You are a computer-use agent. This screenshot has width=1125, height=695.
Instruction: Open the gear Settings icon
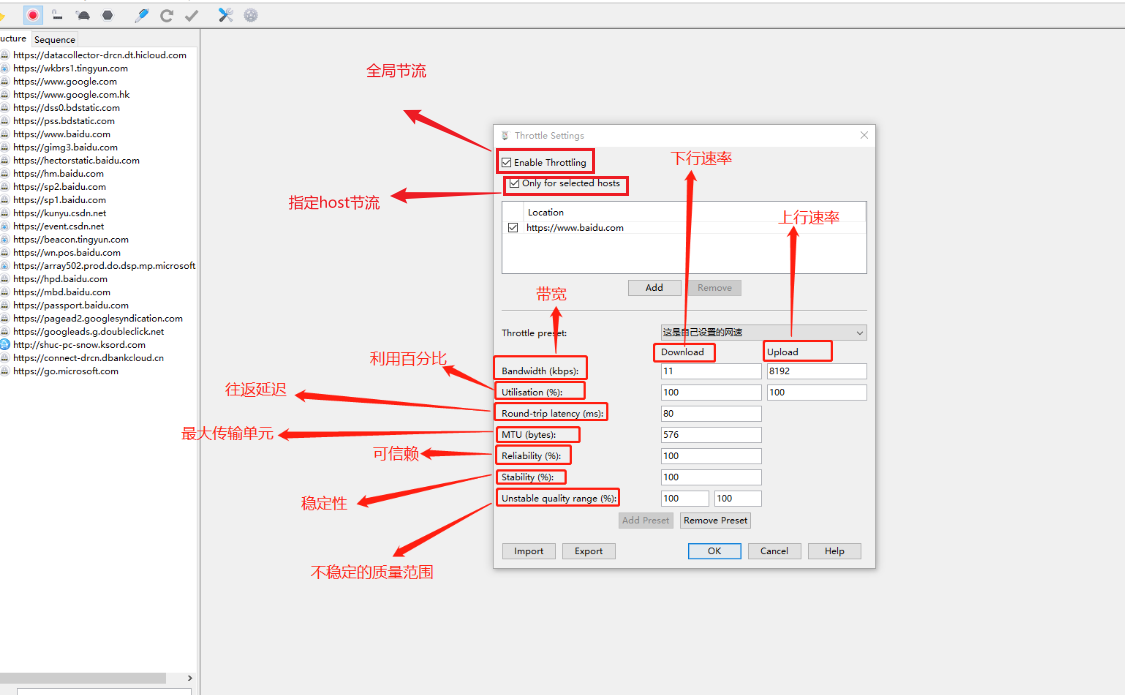pos(250,15)
